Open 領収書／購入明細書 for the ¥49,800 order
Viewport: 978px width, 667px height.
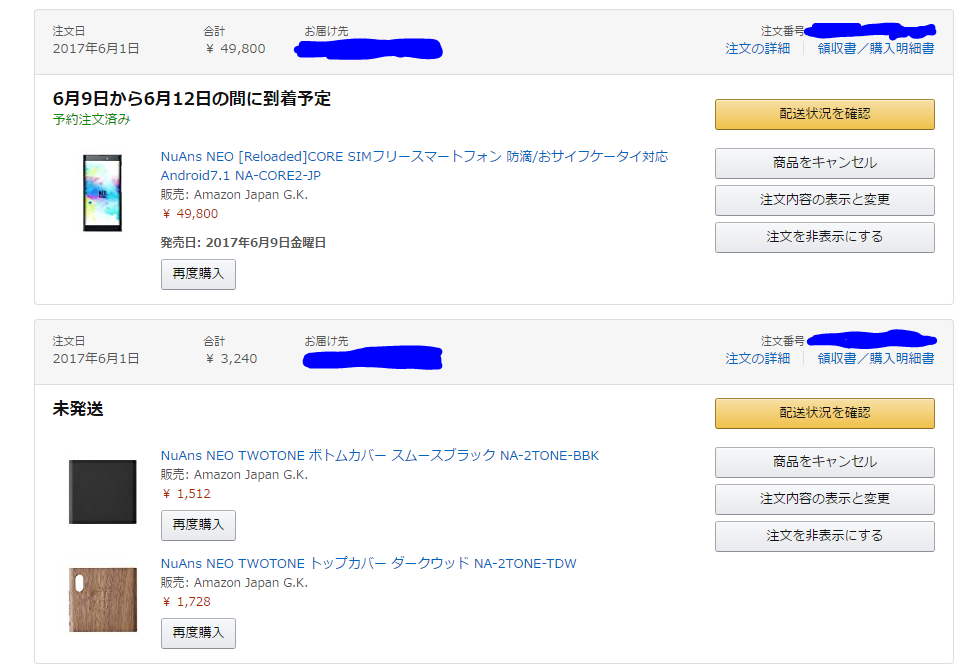pyautogui.click(x=876, y=48)
